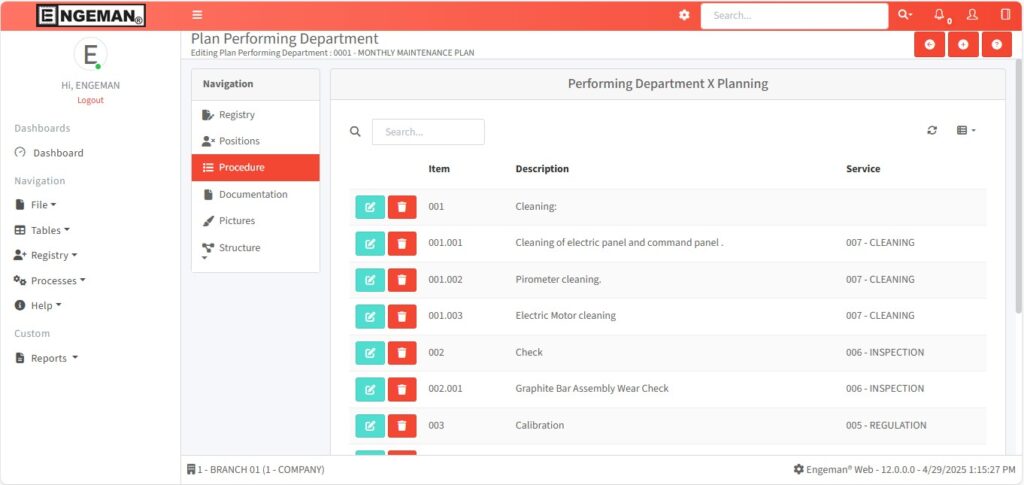Click the red help question mark button
This screenshot has height=485, width=1024.
tap(996, 45)
